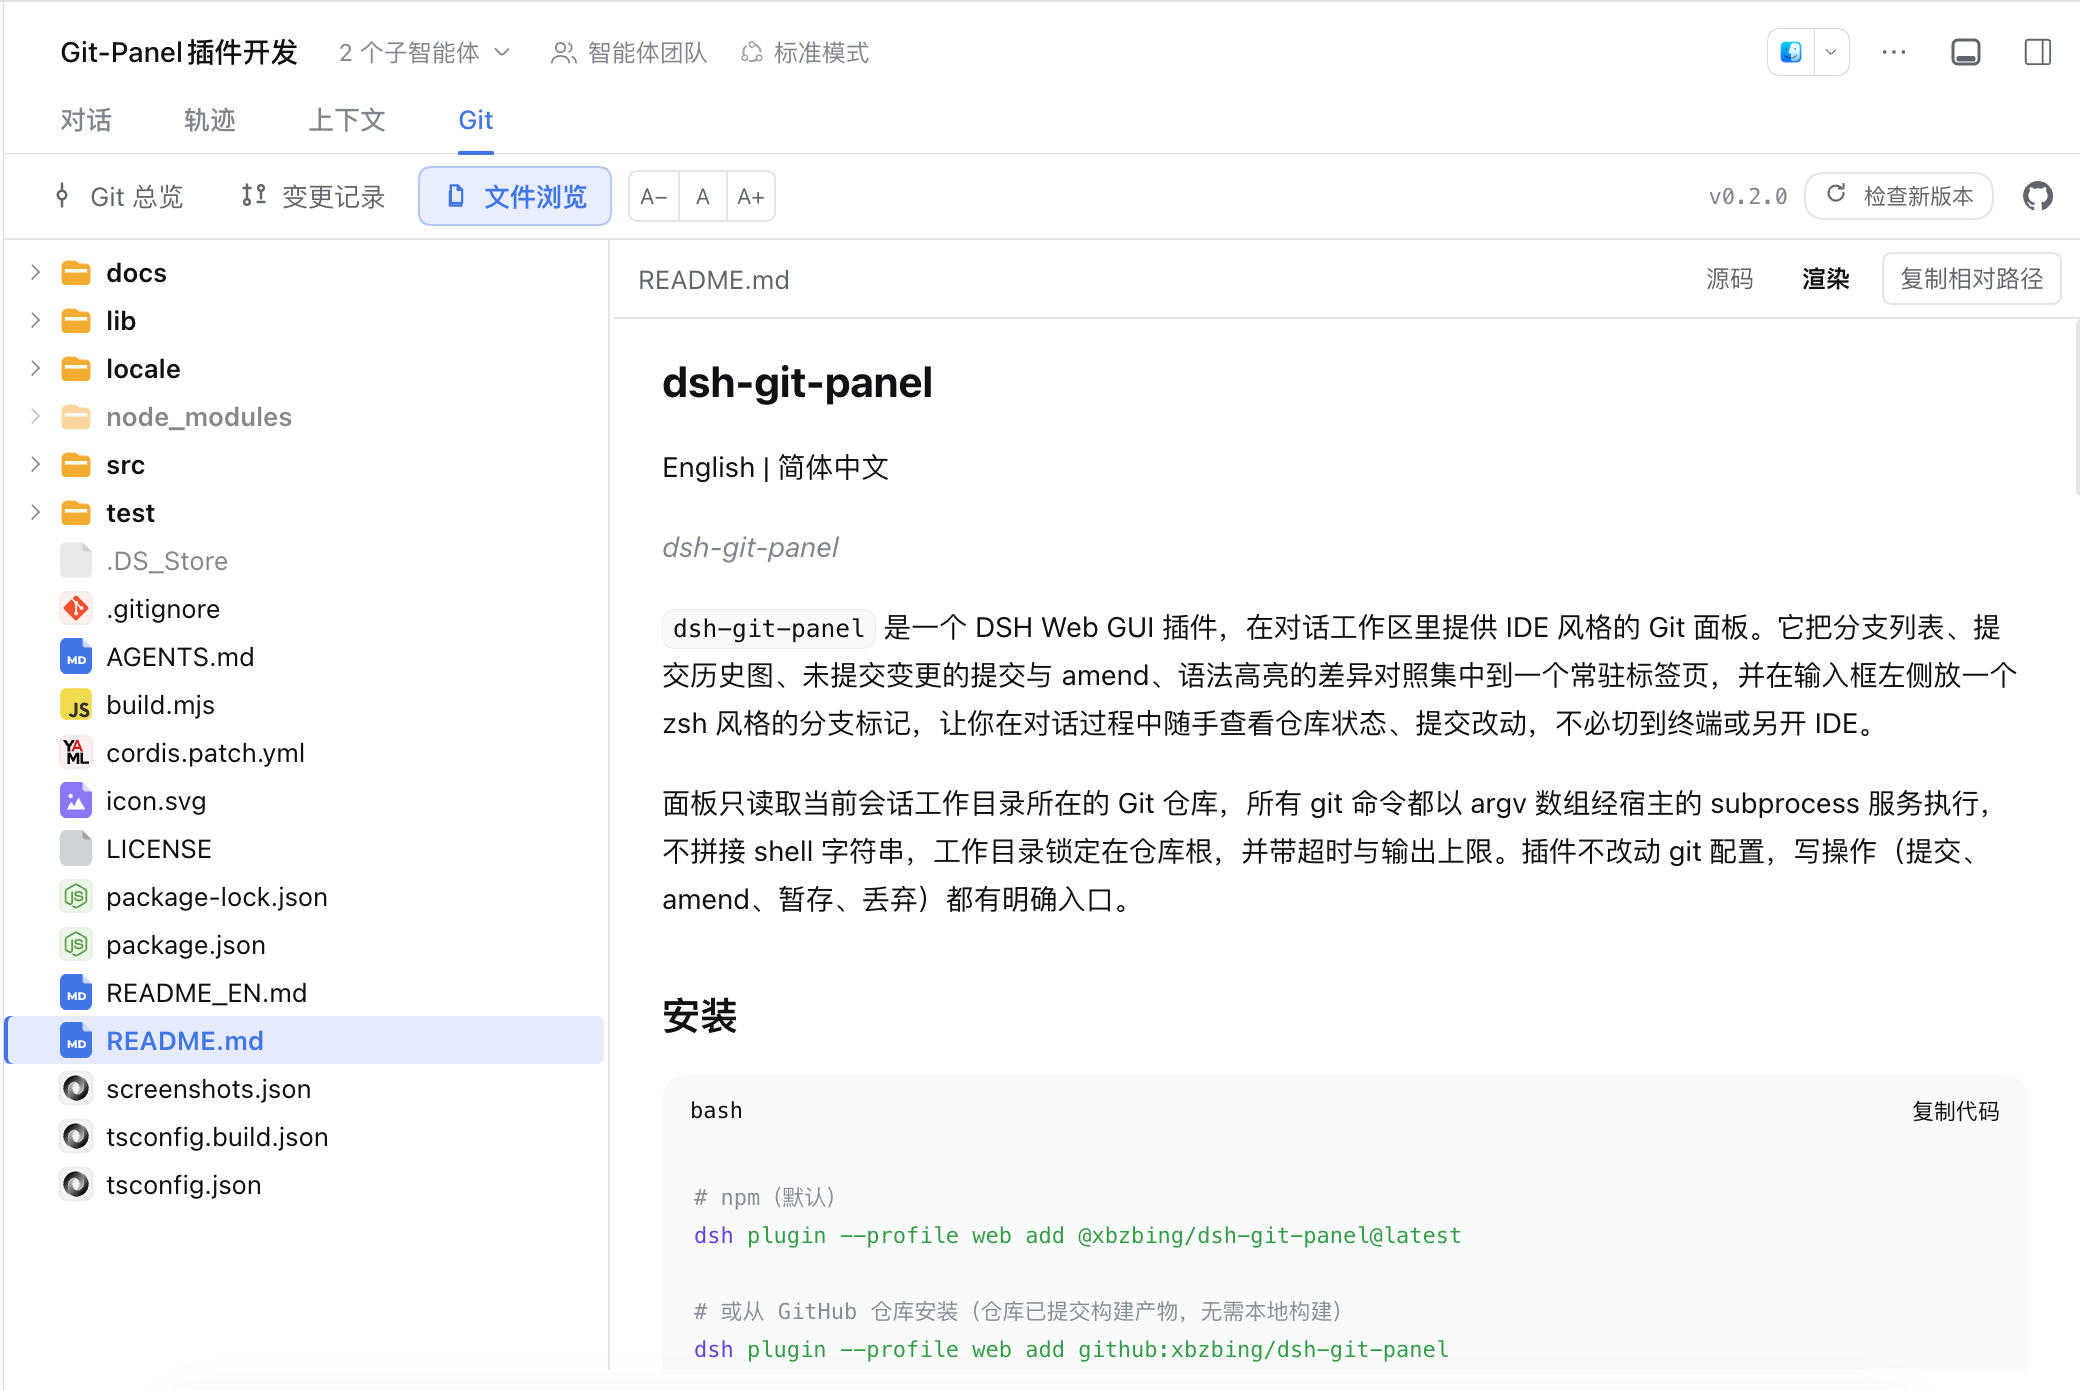Expand the locale folder chevron

click(35, 368)
